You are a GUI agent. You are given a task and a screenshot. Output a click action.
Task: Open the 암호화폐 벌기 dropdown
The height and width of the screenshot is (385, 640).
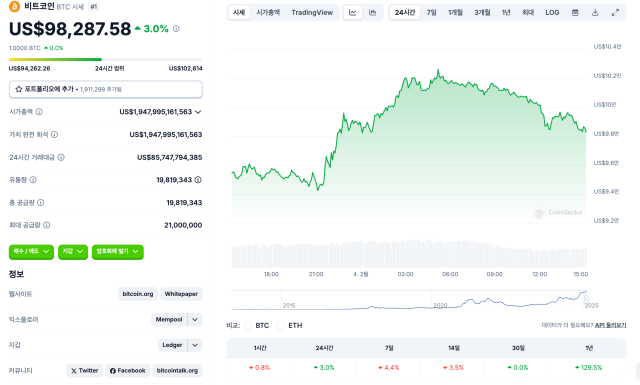pos(118,251)
